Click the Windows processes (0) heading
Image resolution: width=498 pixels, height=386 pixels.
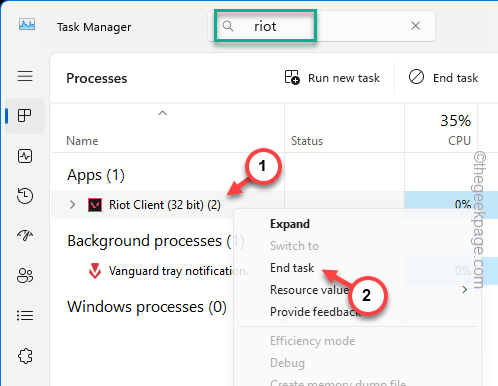click(147, 307)
